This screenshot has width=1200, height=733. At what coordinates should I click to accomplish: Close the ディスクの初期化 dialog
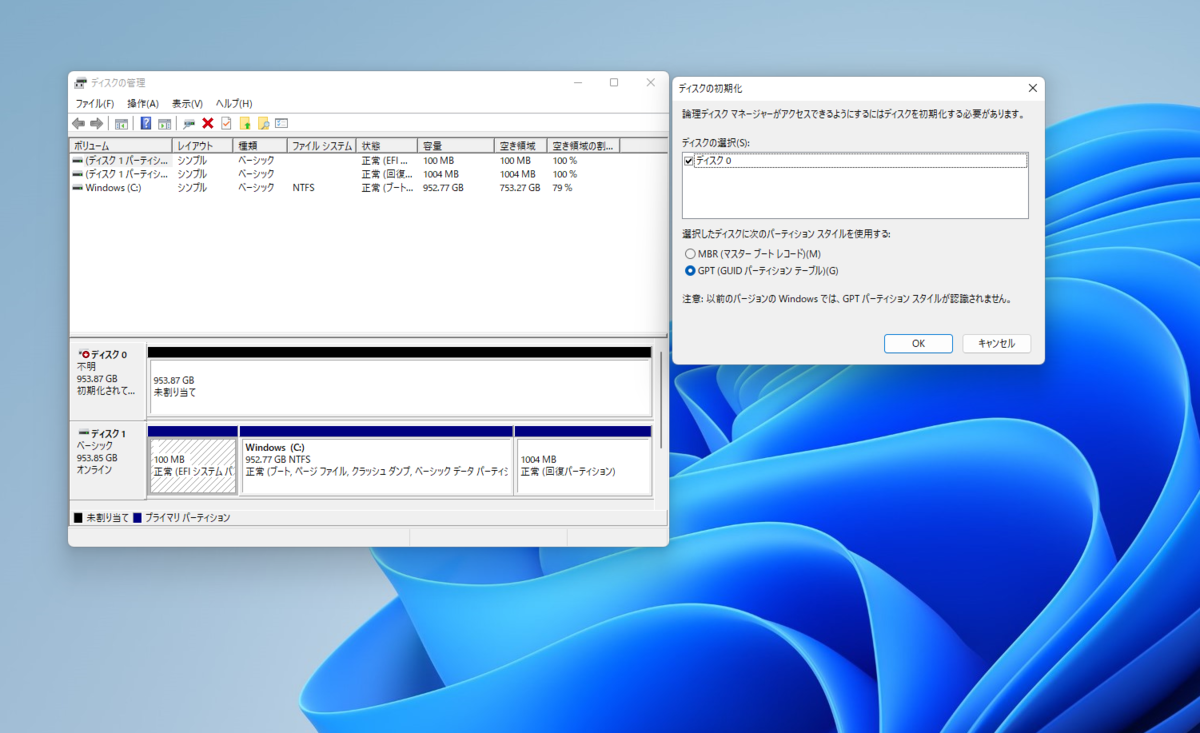(x=1032, y=88)
